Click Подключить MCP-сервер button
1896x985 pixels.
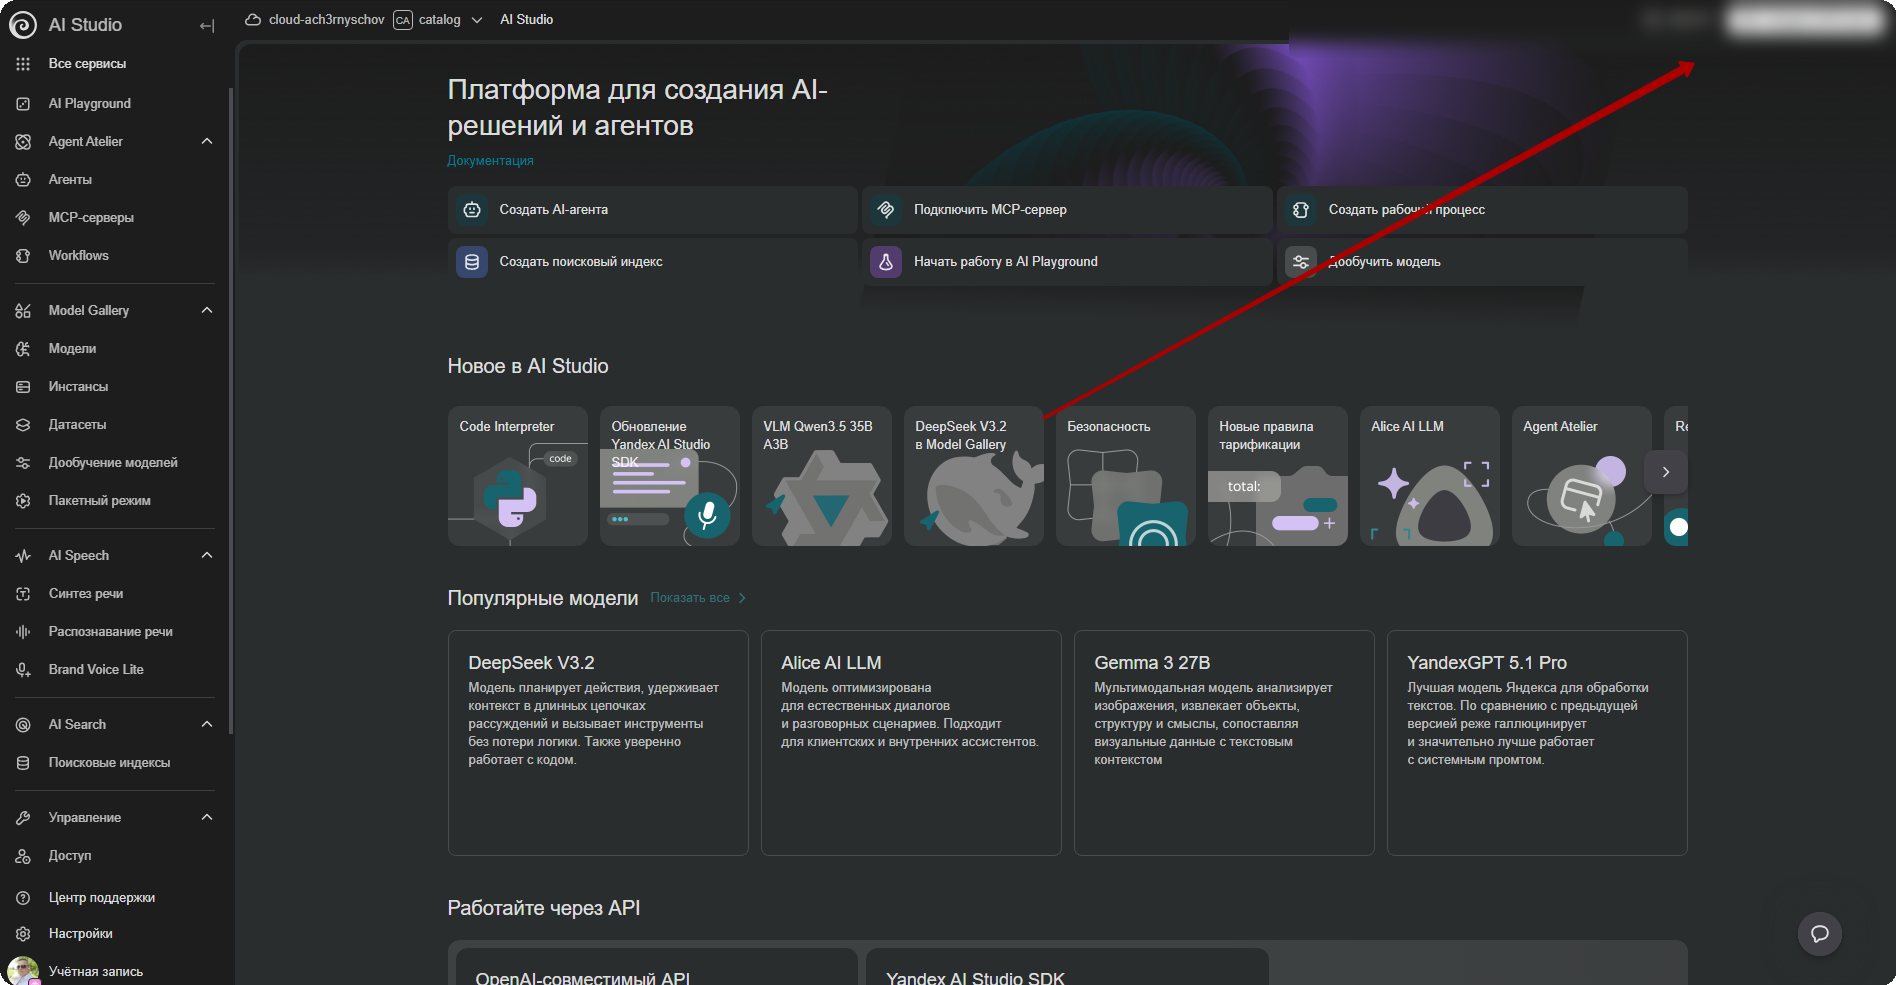point(1067,210)
